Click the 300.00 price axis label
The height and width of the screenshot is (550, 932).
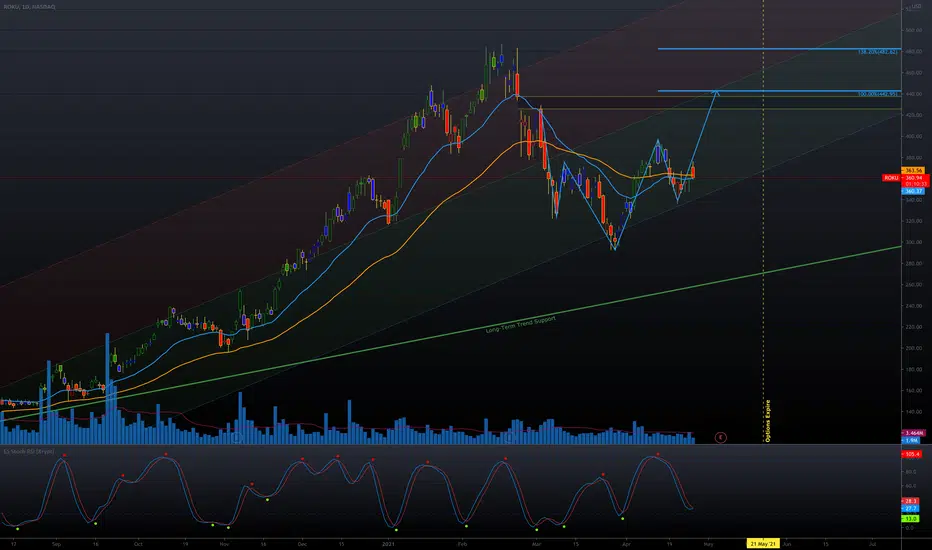[914, 242]
